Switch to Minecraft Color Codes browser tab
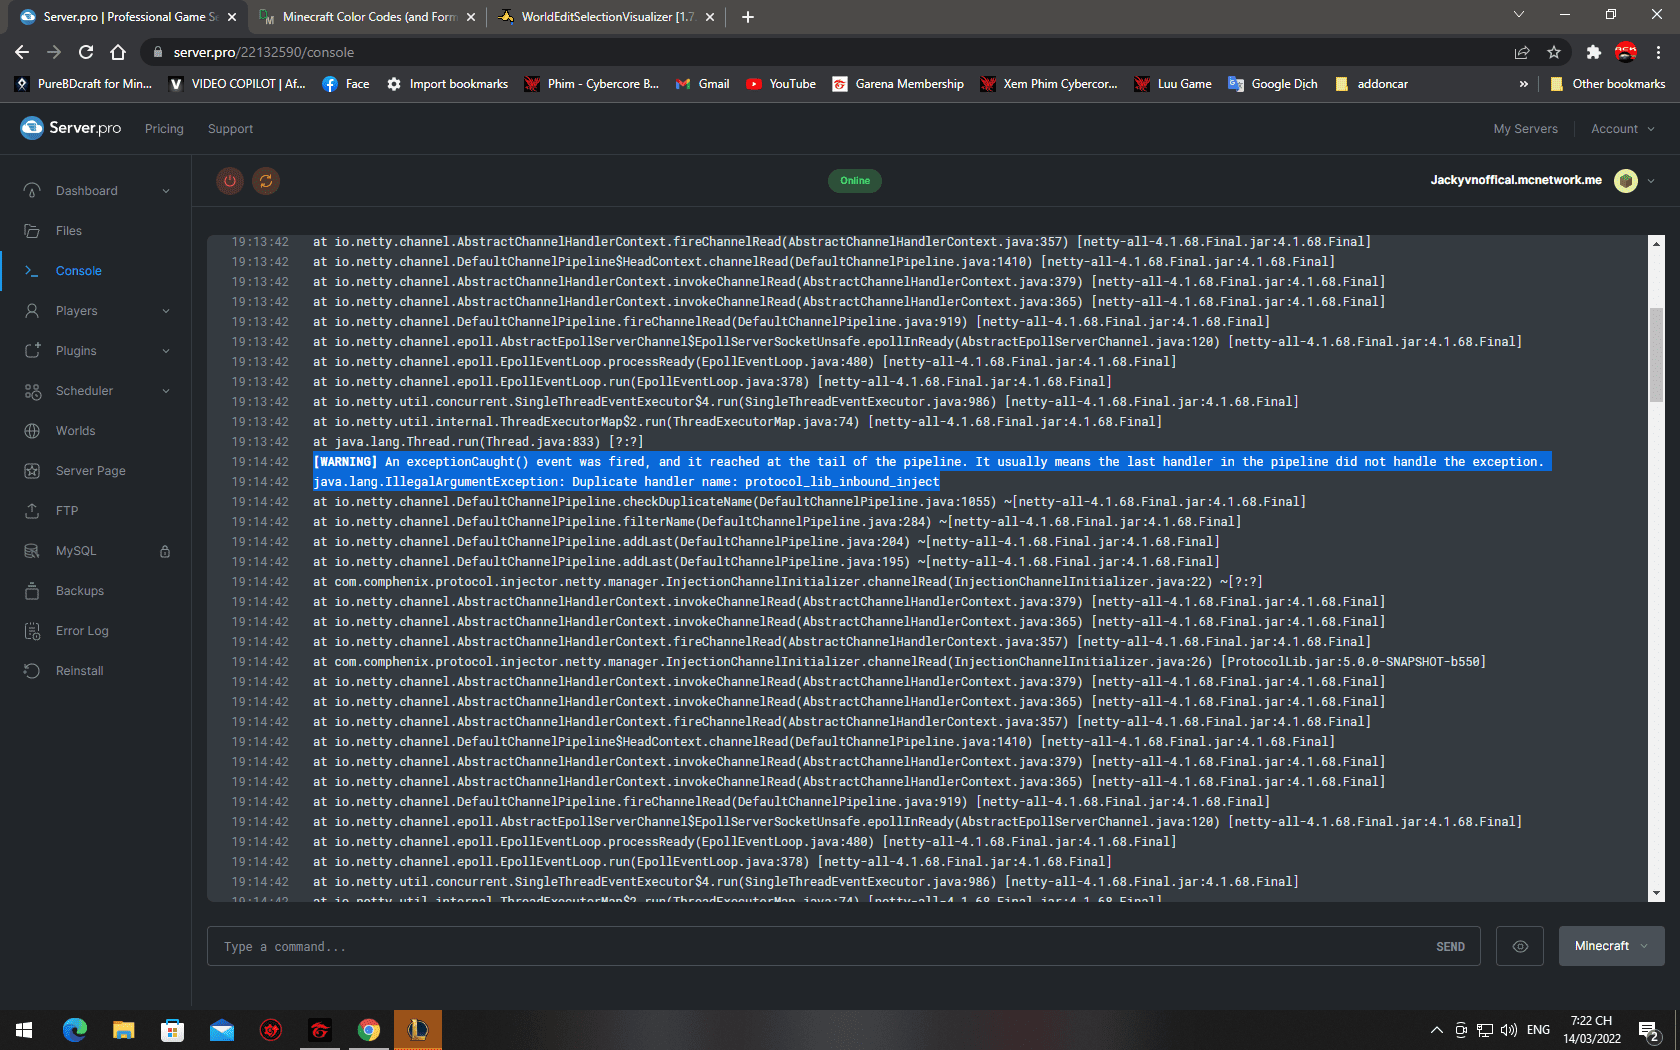The image size is (1680, 1050). pos(367,17)
